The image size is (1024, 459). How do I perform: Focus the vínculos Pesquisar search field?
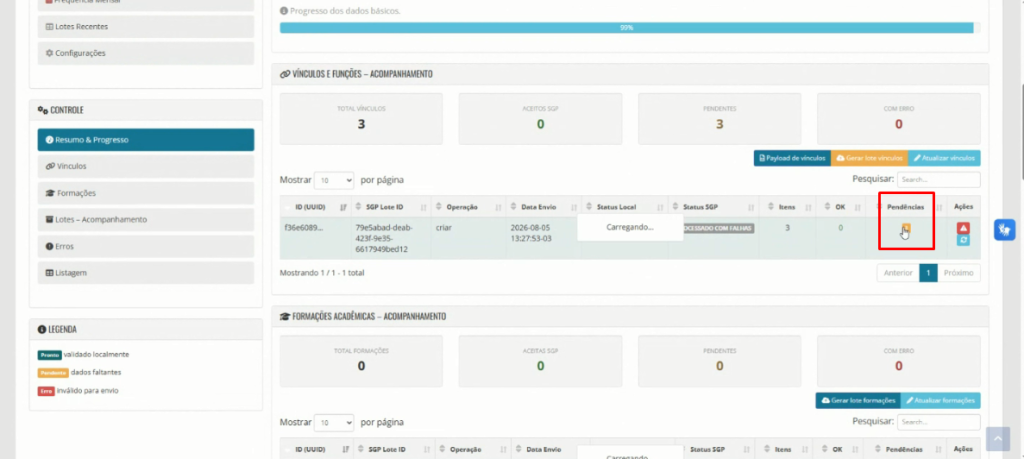click(938, 180)
